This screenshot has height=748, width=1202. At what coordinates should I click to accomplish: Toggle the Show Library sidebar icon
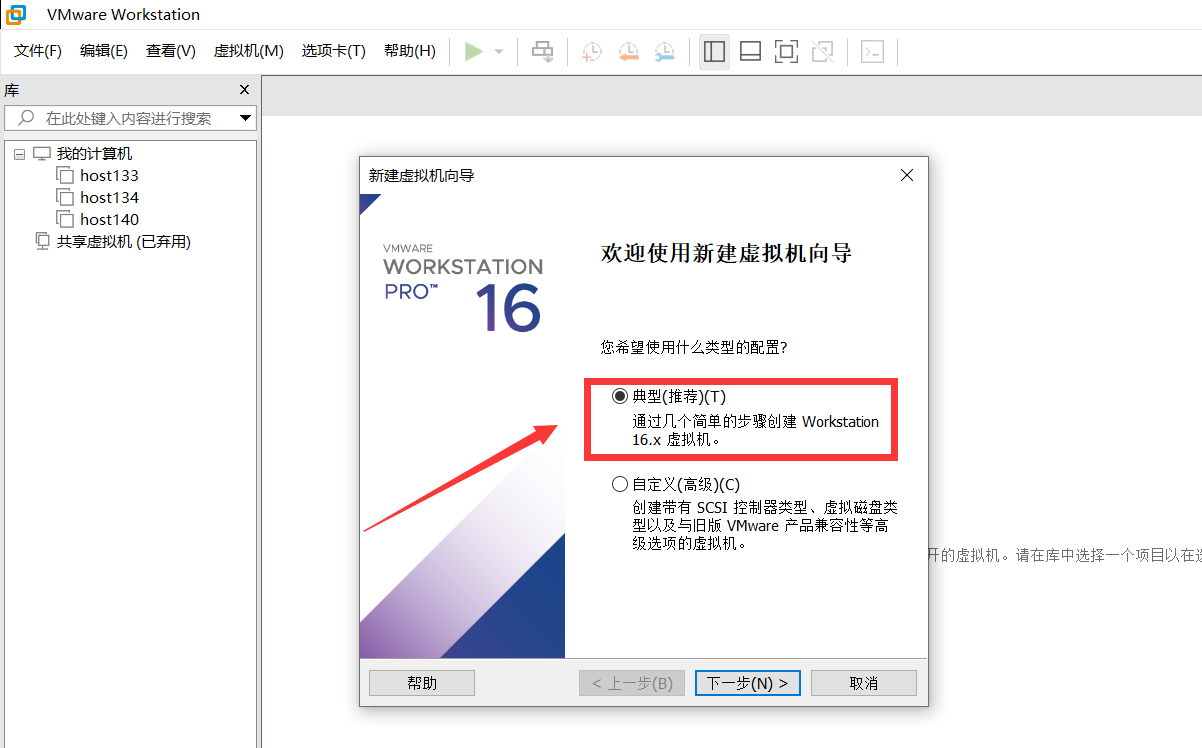[x=714, y=51]
